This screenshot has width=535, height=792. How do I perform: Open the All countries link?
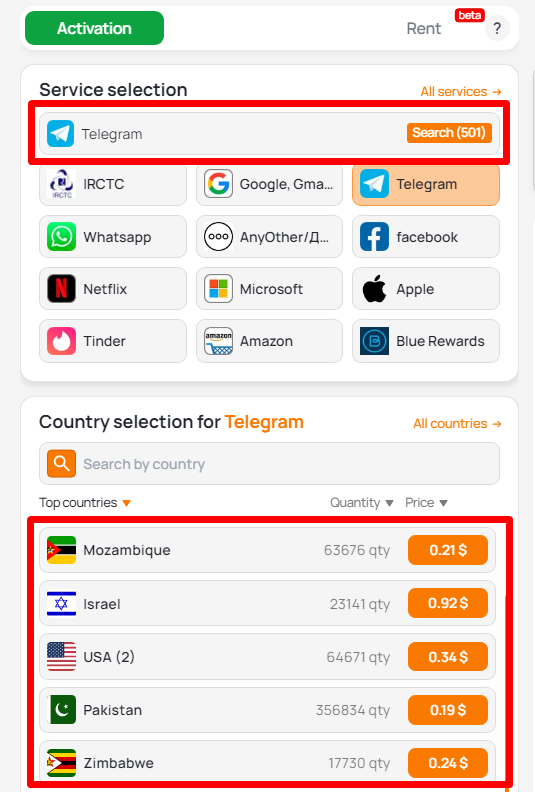tap(457, 423)
